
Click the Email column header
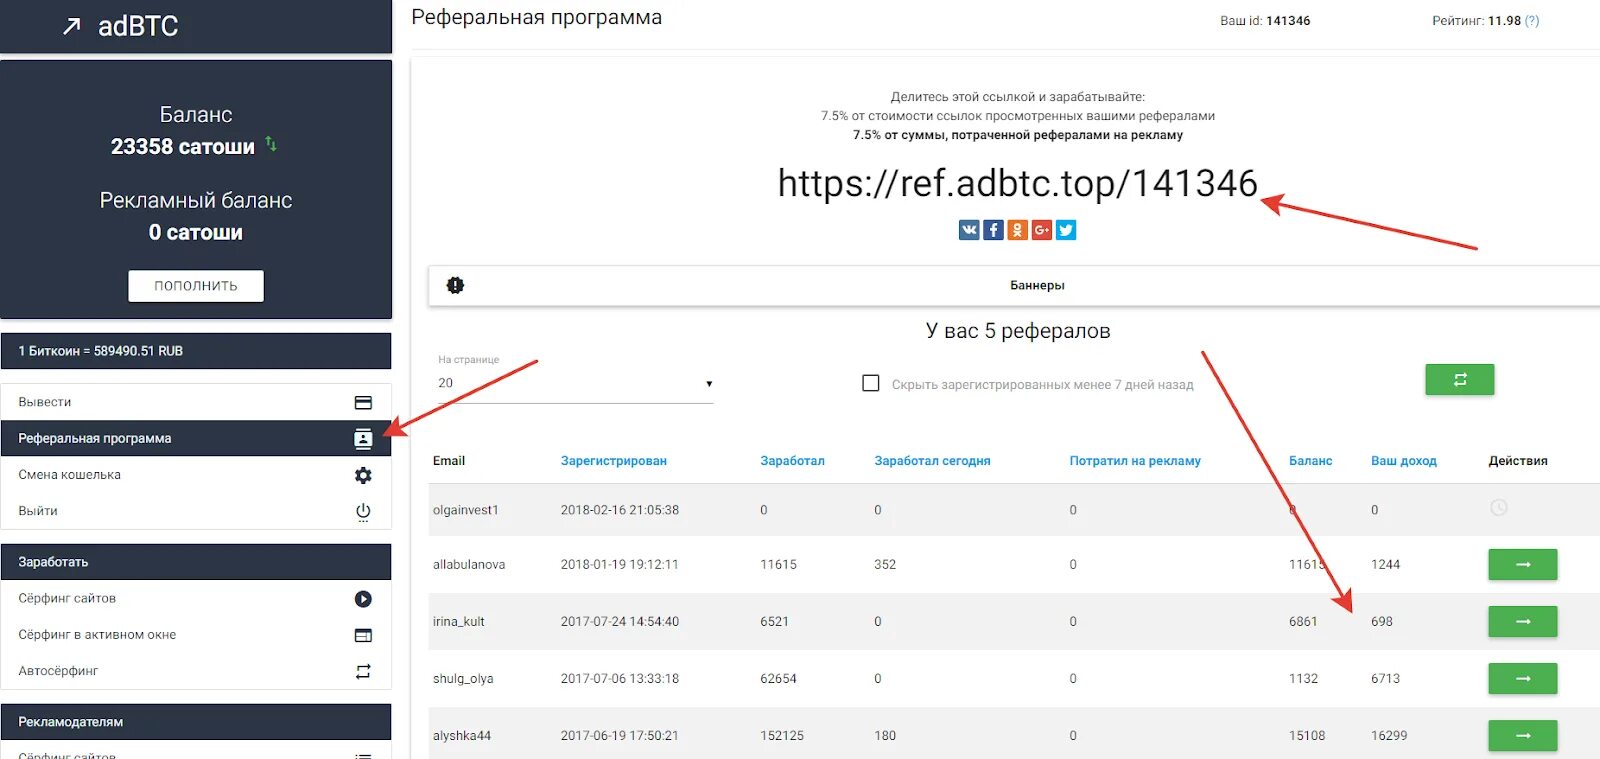(449, 461)
